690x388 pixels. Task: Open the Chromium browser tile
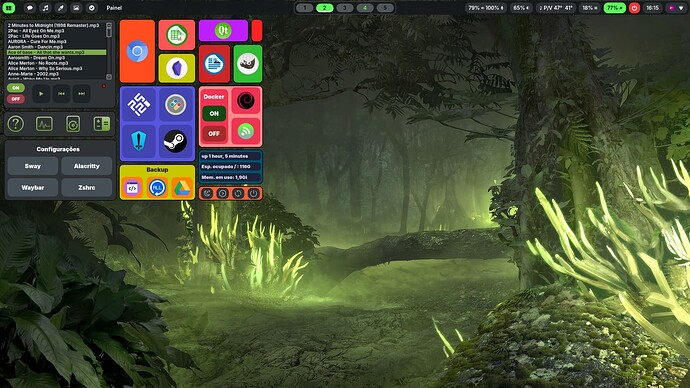pos(137,51)
